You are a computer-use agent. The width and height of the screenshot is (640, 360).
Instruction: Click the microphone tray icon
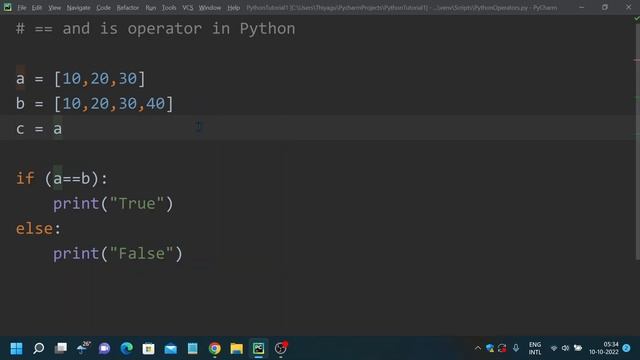click(516, 348)
